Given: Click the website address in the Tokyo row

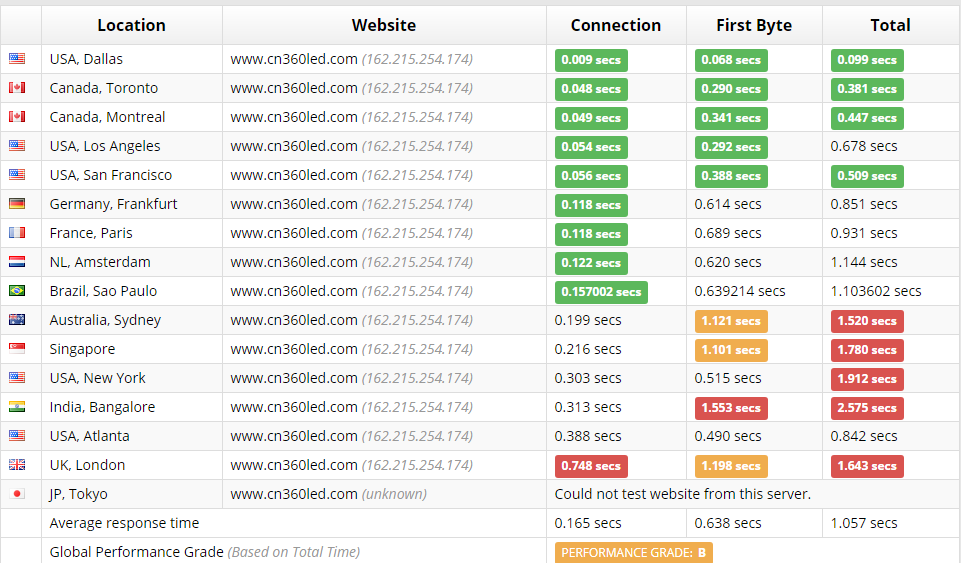Looking at the screenshot, I should (x=294, y=494).
